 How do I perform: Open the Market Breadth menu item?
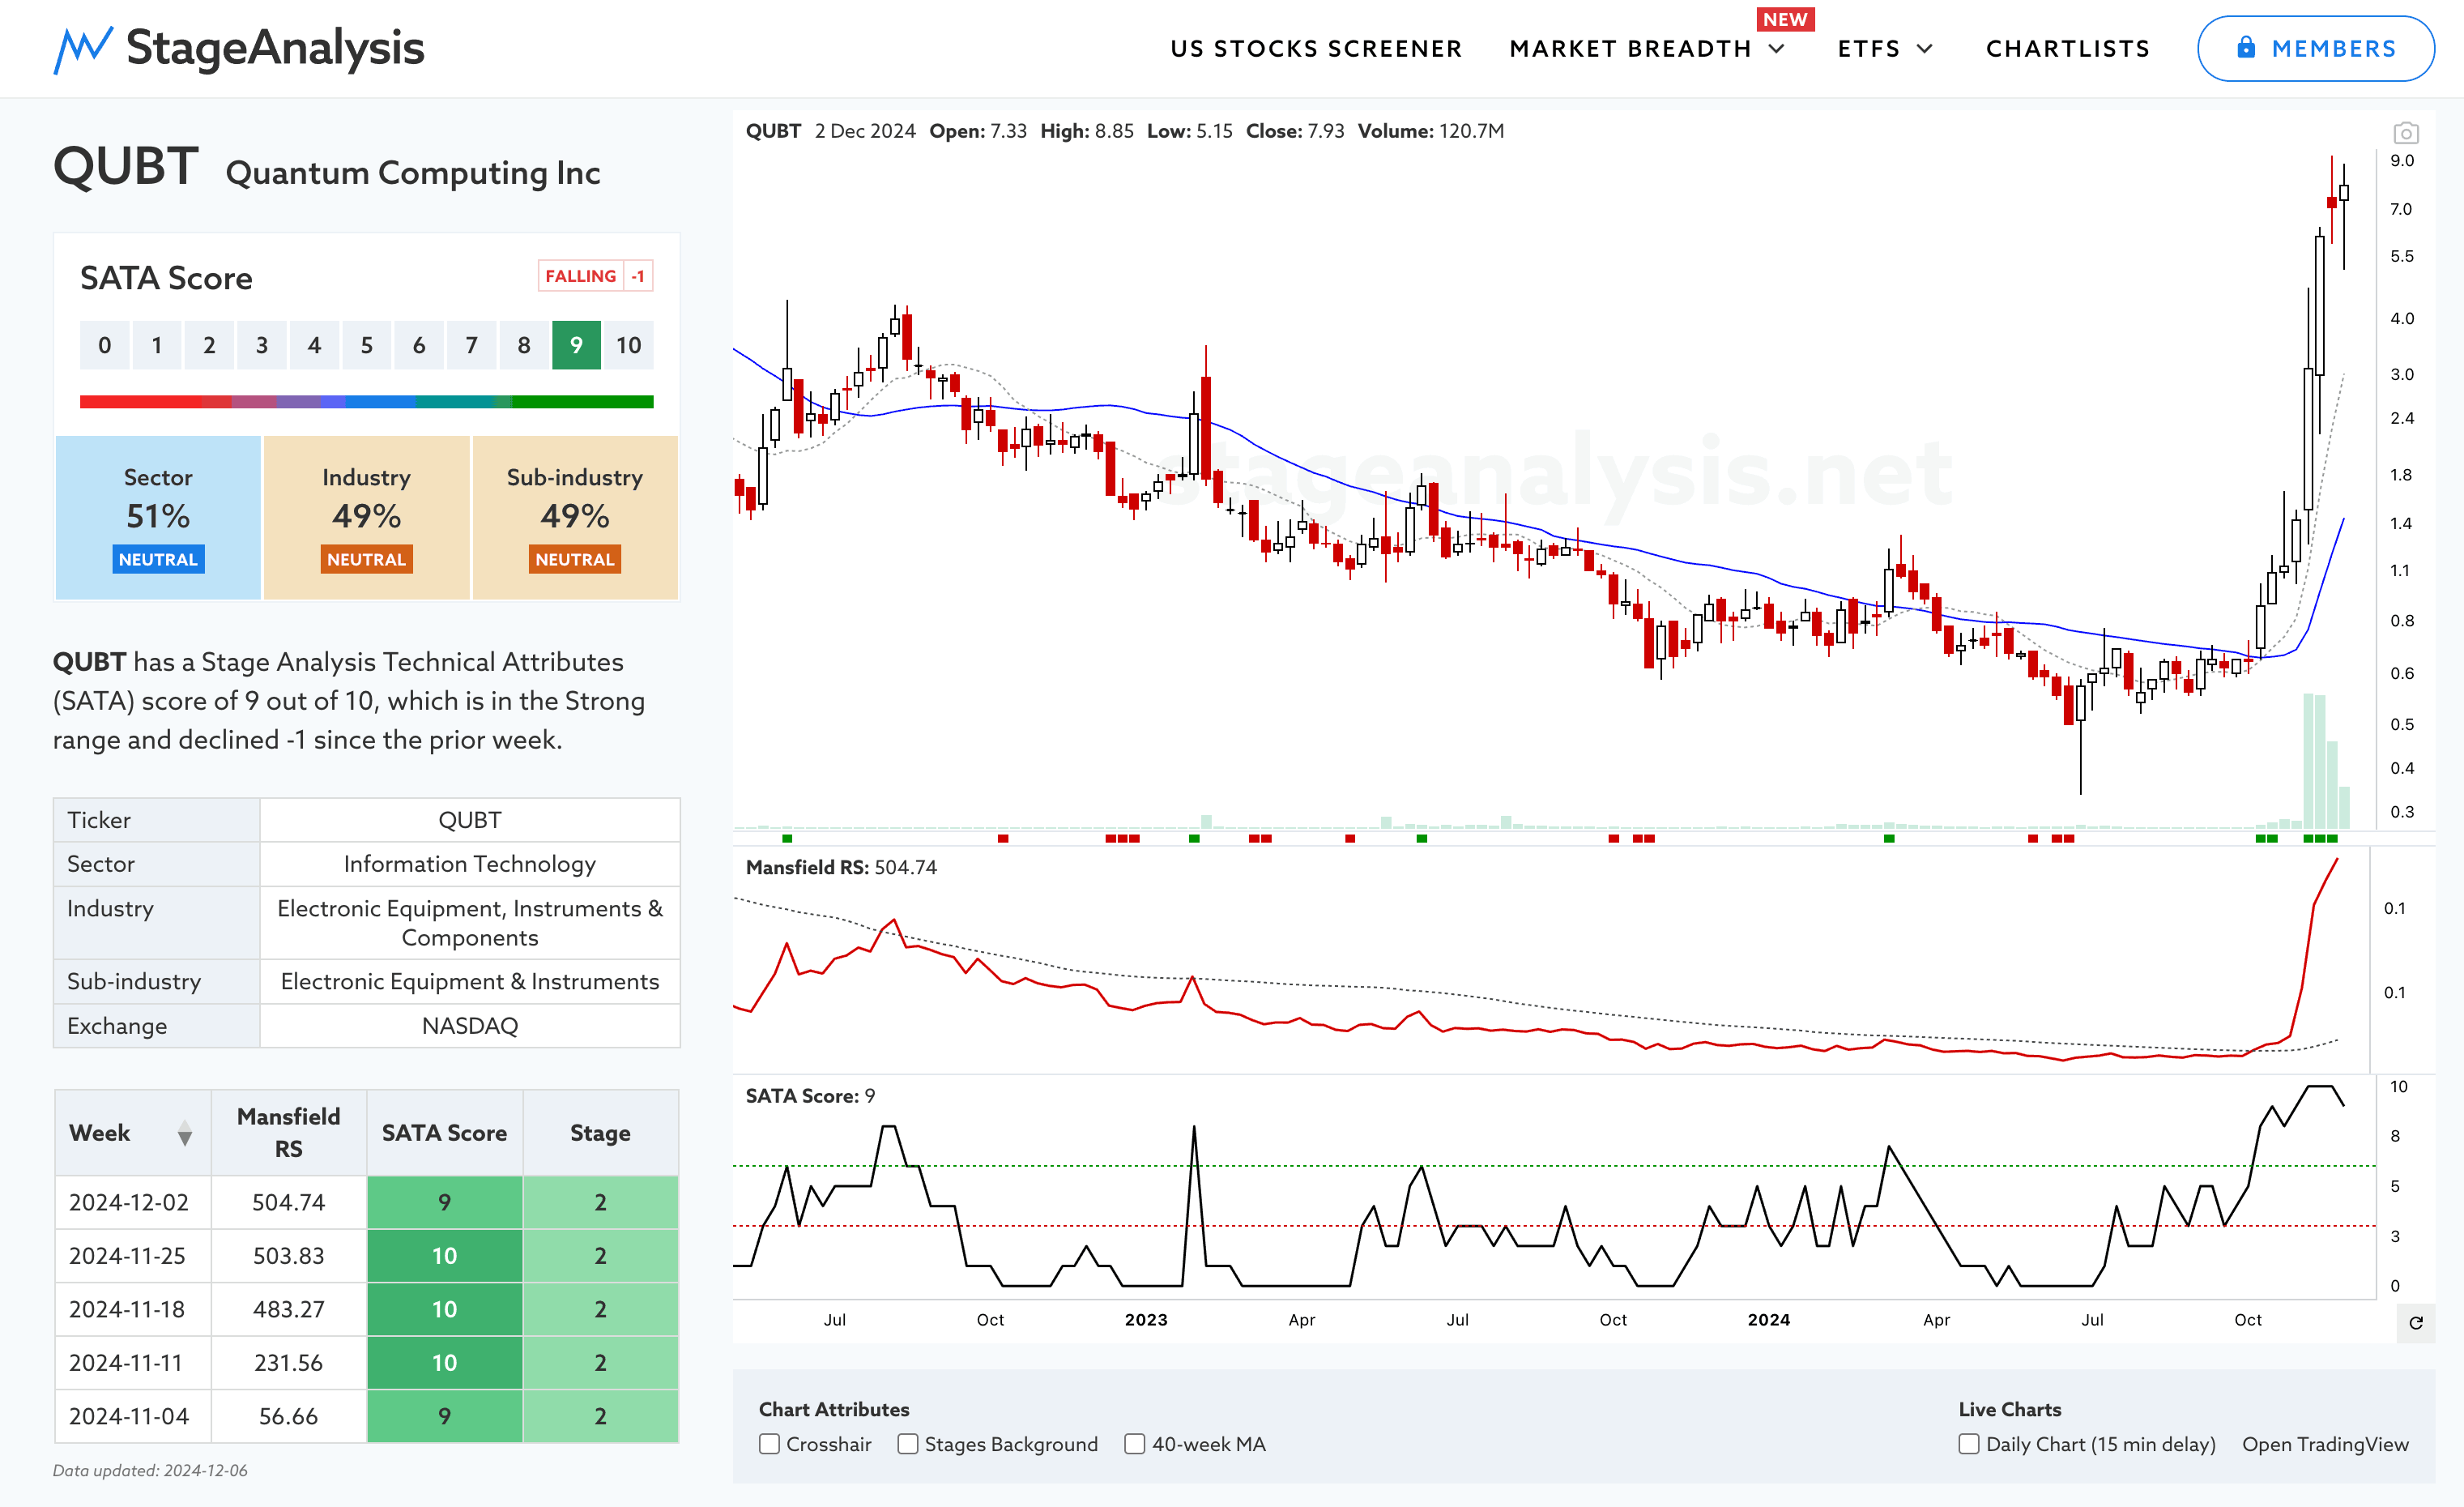pos(1630,49)
